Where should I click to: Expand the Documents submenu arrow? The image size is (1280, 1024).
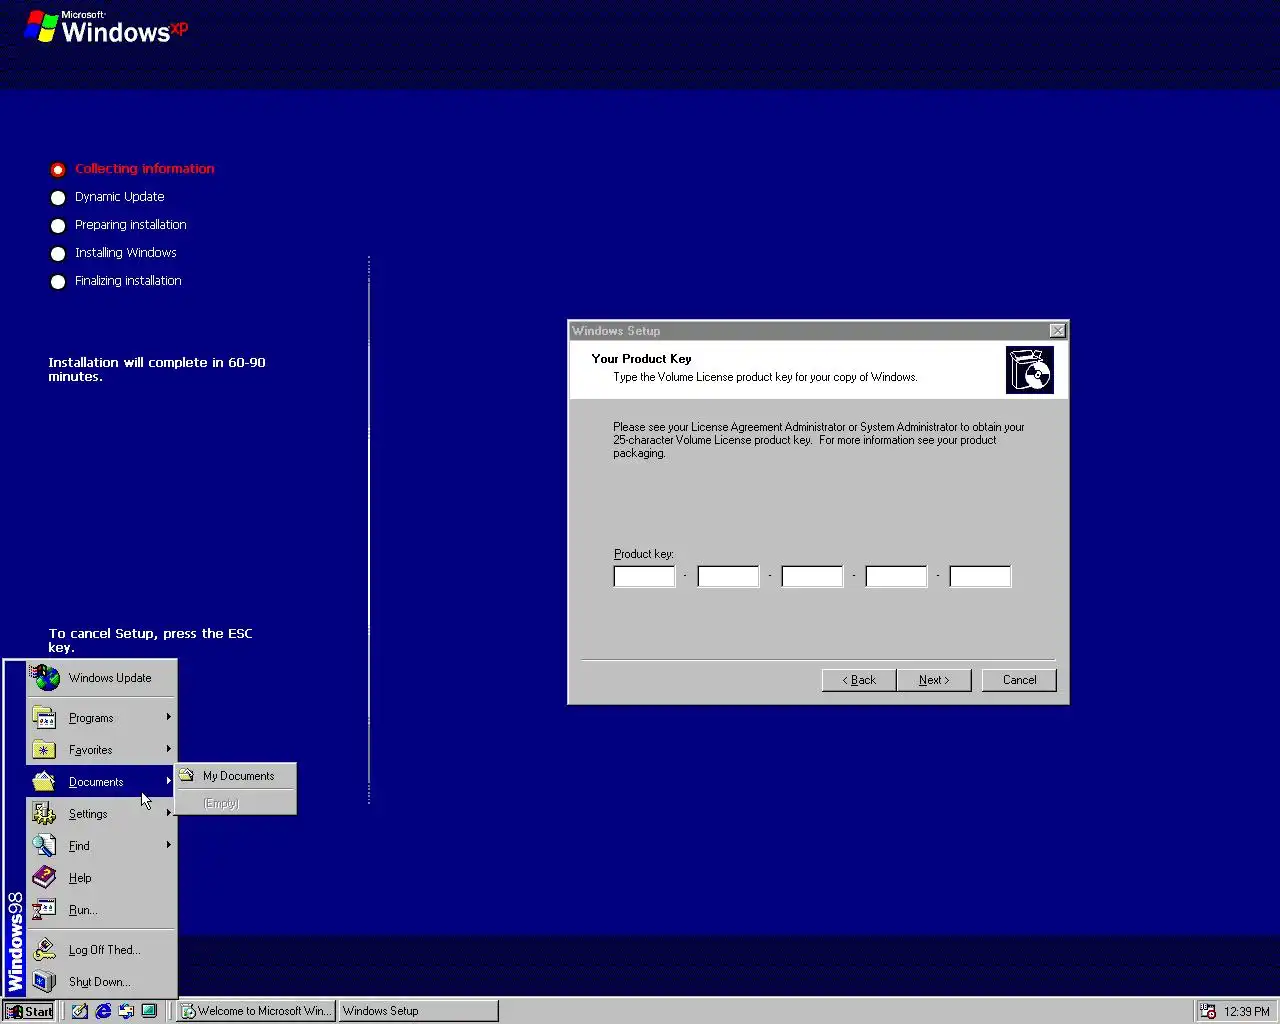pos(168,781)
